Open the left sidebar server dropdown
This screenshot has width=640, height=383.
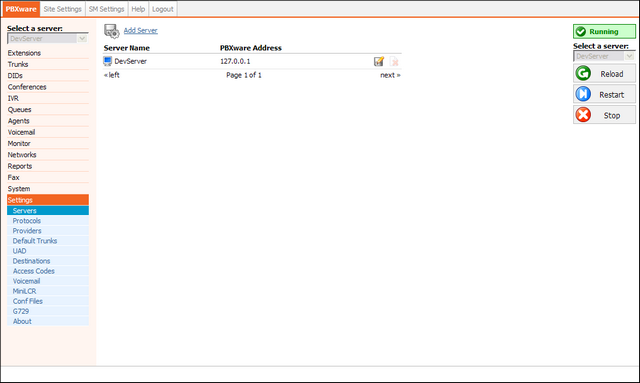click(47, 39)
